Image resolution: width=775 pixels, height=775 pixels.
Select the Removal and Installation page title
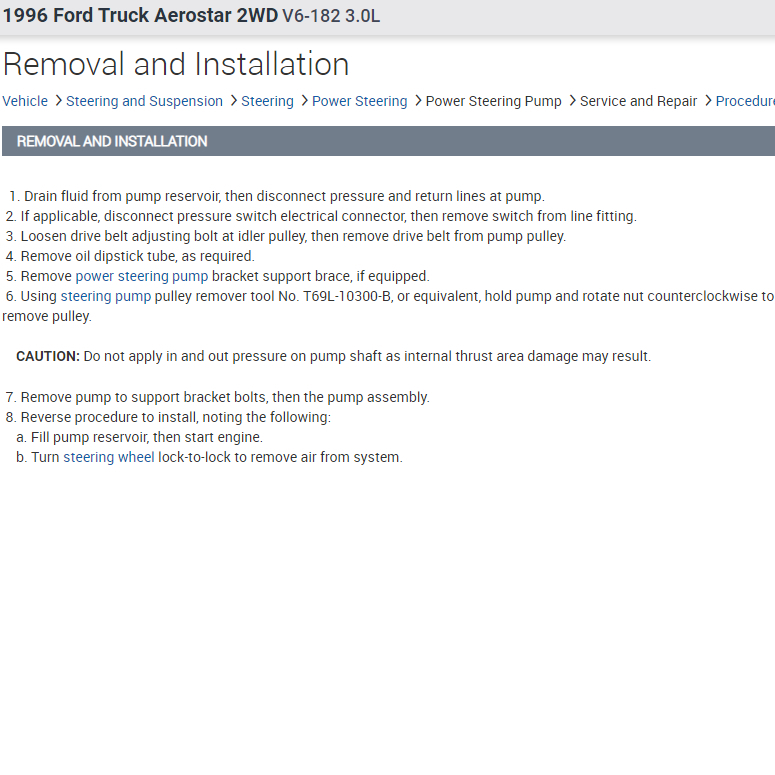176,64
